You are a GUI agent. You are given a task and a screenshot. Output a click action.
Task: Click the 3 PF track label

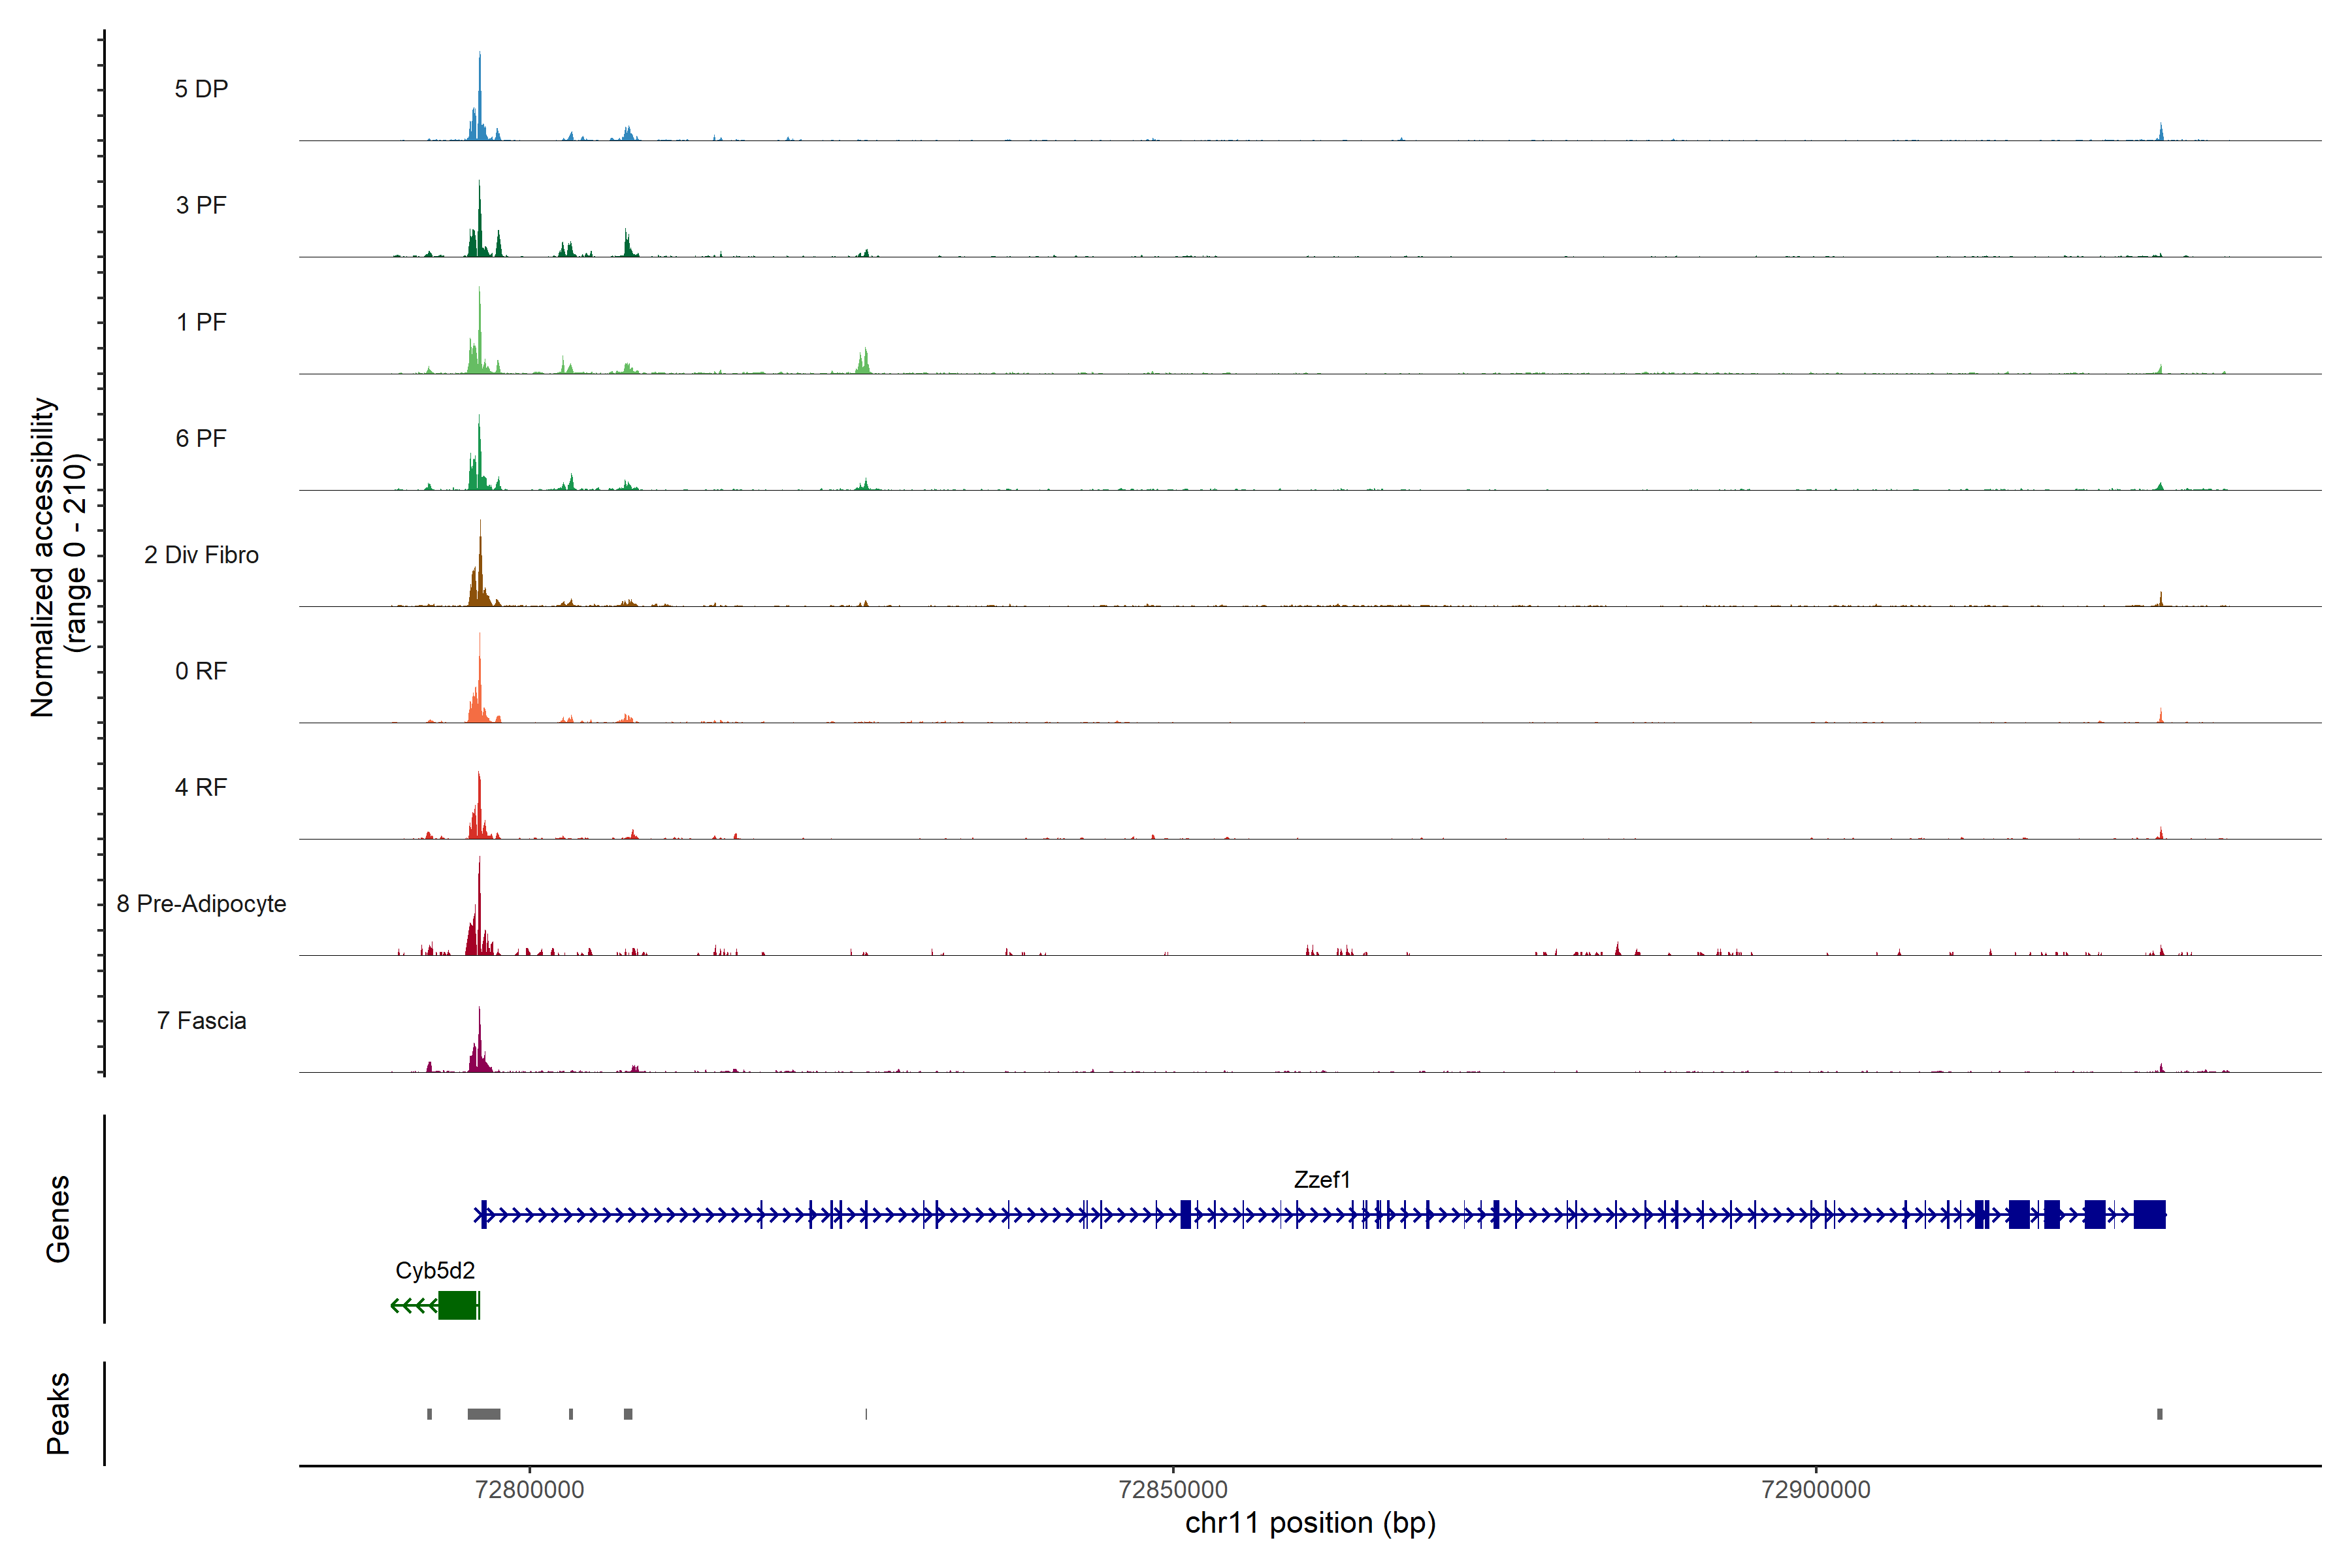pos(201,205)
